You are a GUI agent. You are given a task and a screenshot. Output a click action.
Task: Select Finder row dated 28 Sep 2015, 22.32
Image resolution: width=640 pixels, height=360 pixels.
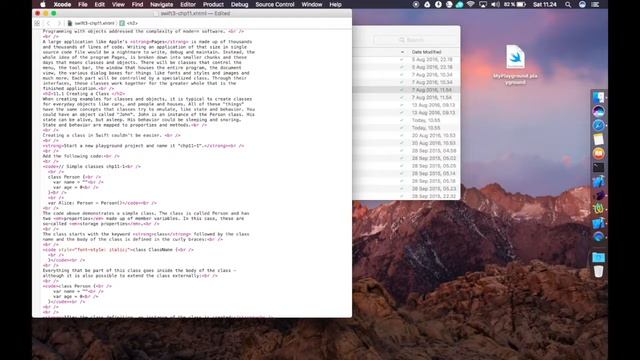(406, 196)
